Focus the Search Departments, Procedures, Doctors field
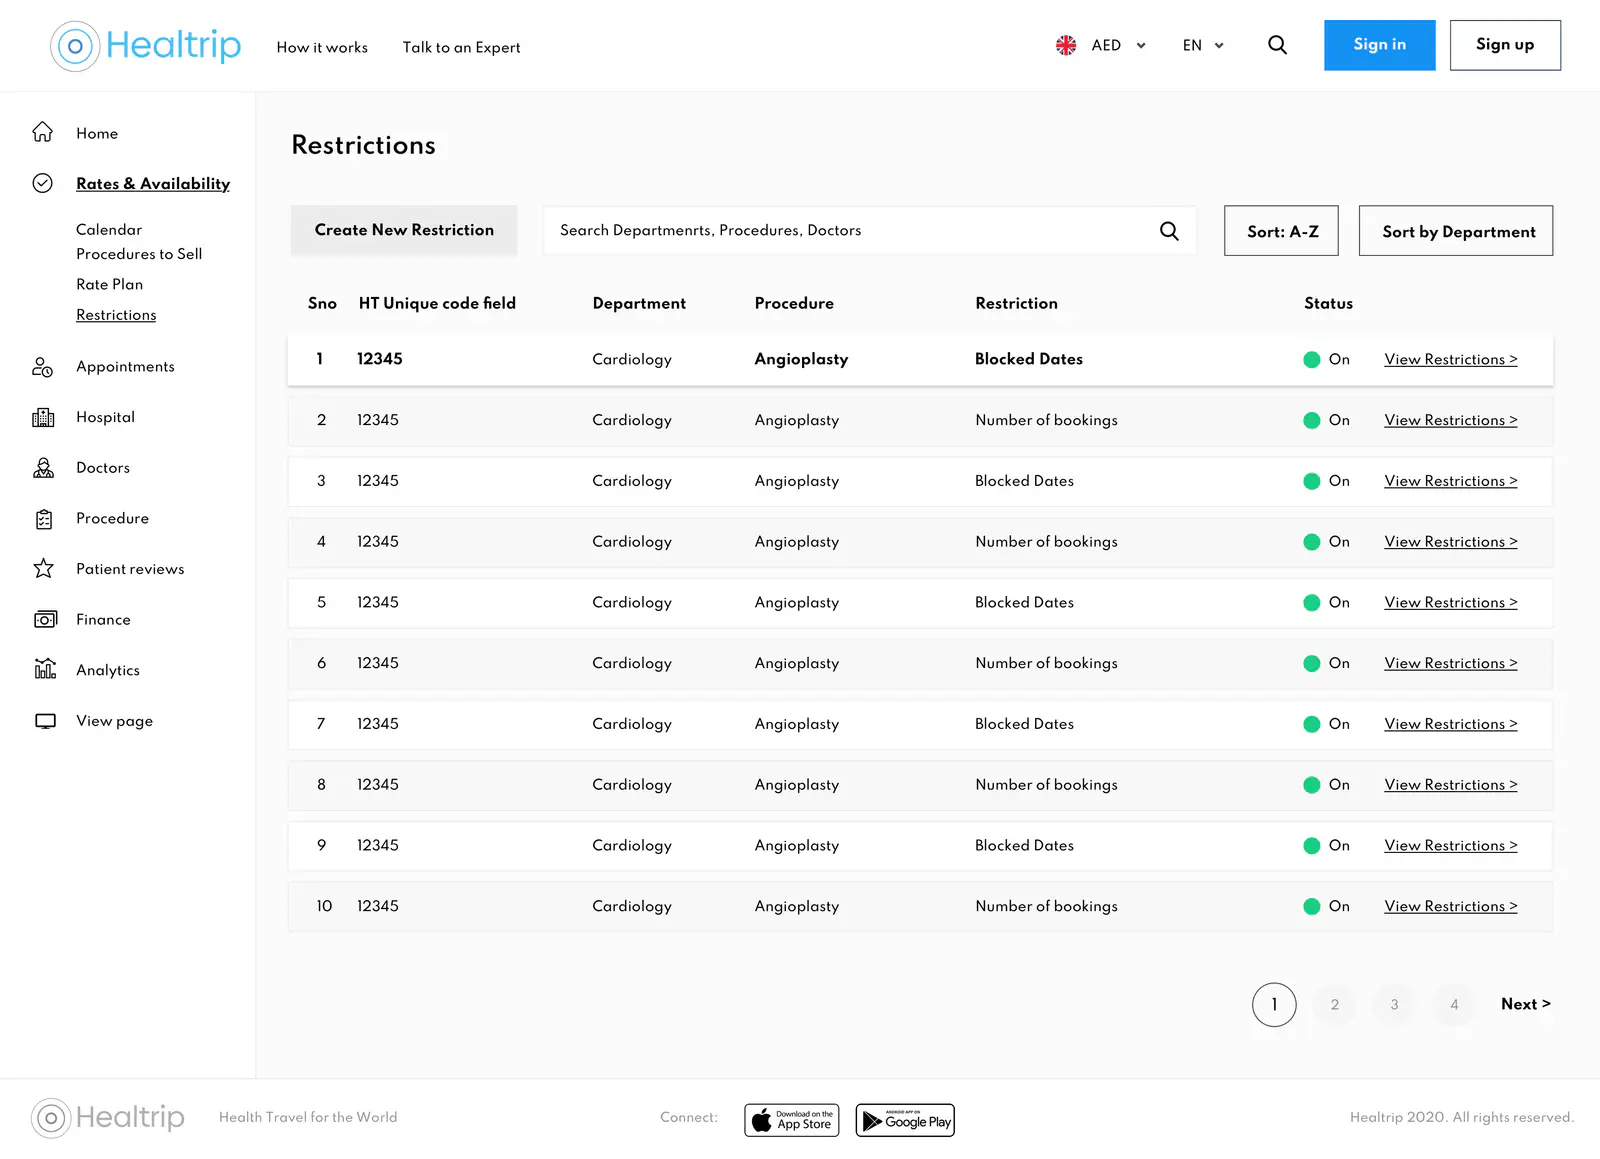 tap(869, 231)
